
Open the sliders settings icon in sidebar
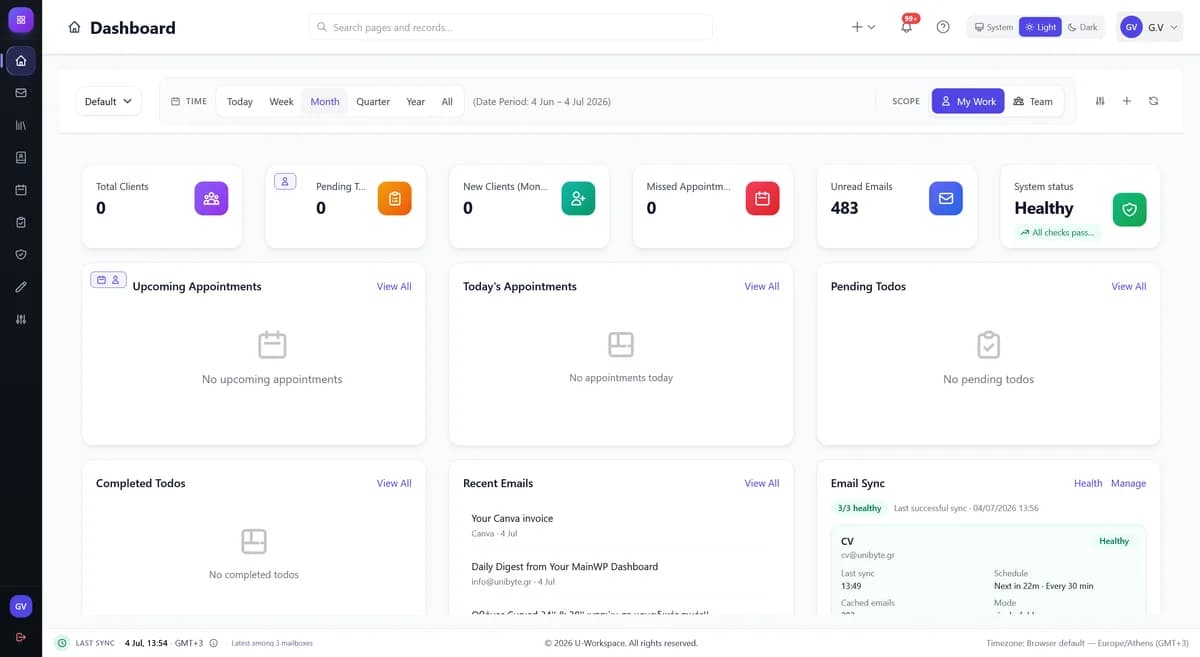tap(21, 319)
